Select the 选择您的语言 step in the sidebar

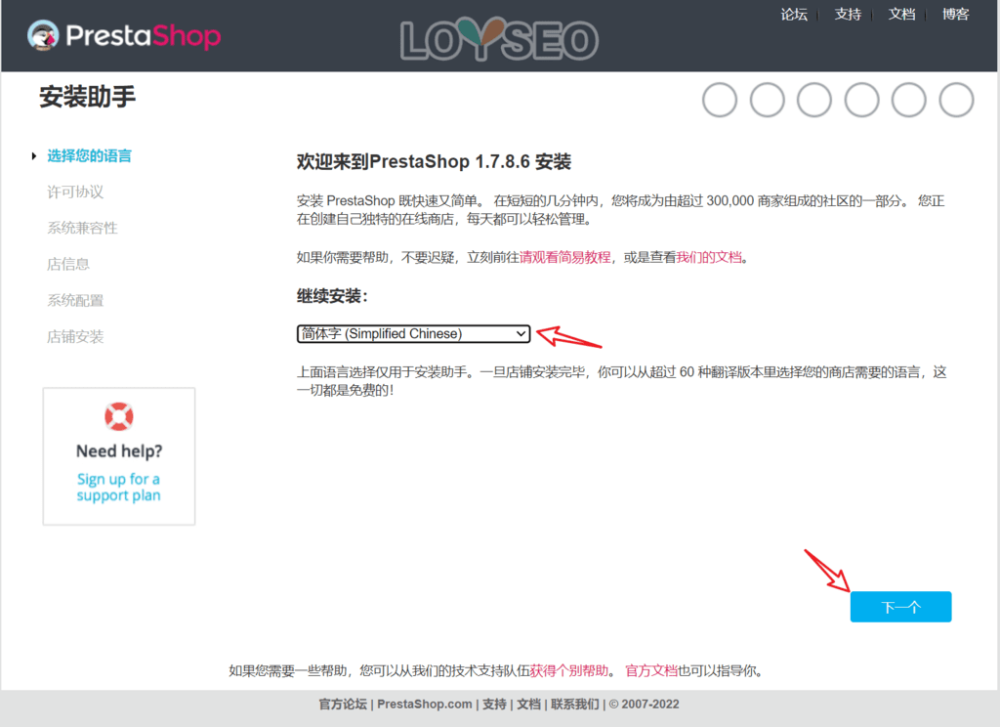tap(89, 156)
